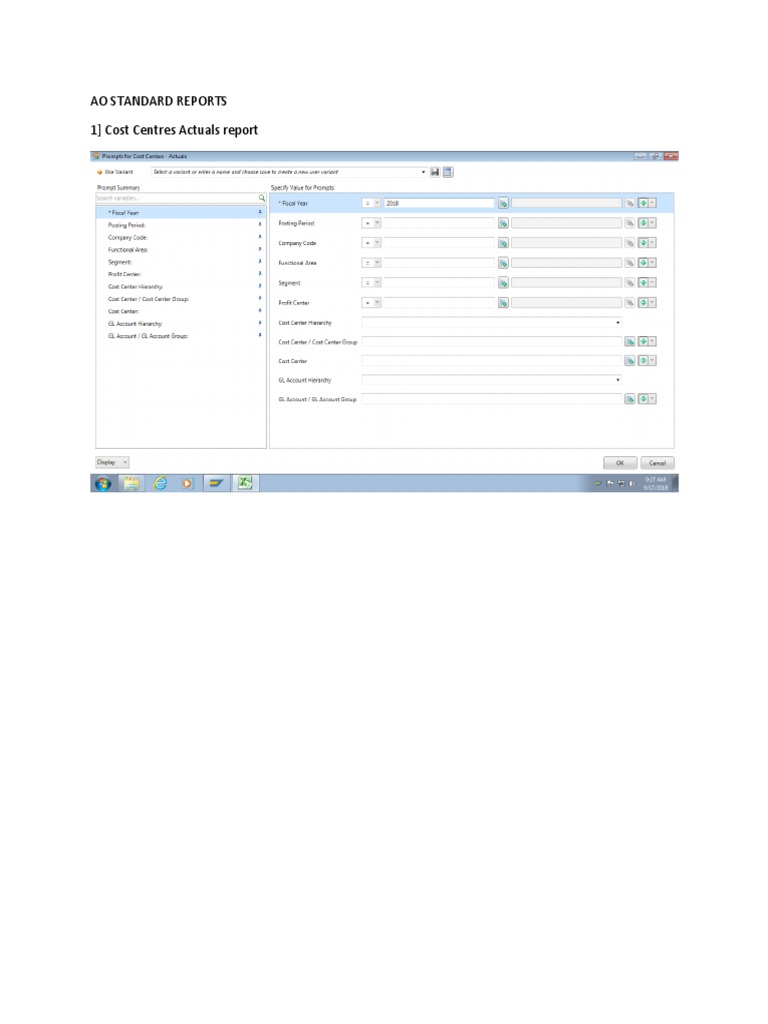
Task: Click the Search variables box
Action: pos(176,198)
